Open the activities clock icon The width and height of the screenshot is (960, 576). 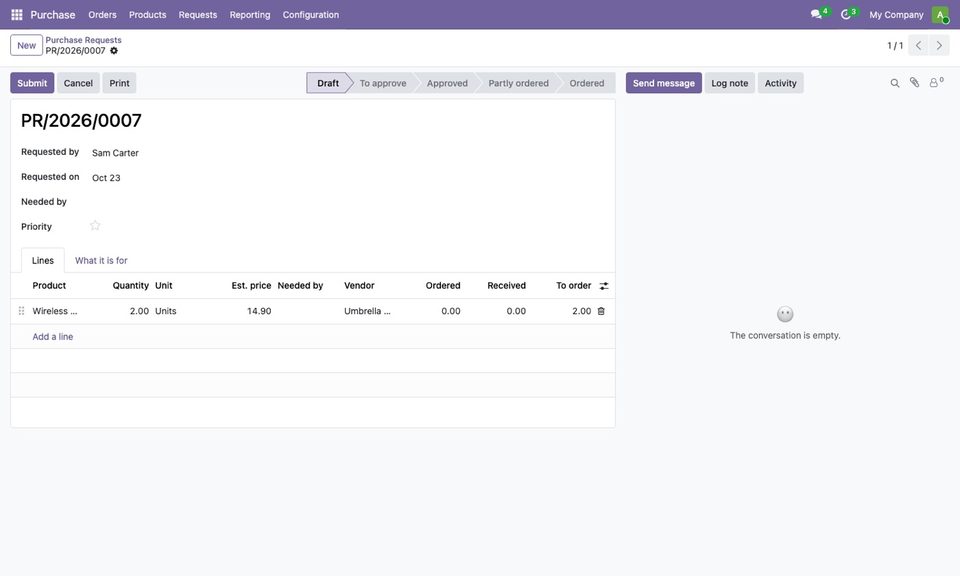coord(846,14)
